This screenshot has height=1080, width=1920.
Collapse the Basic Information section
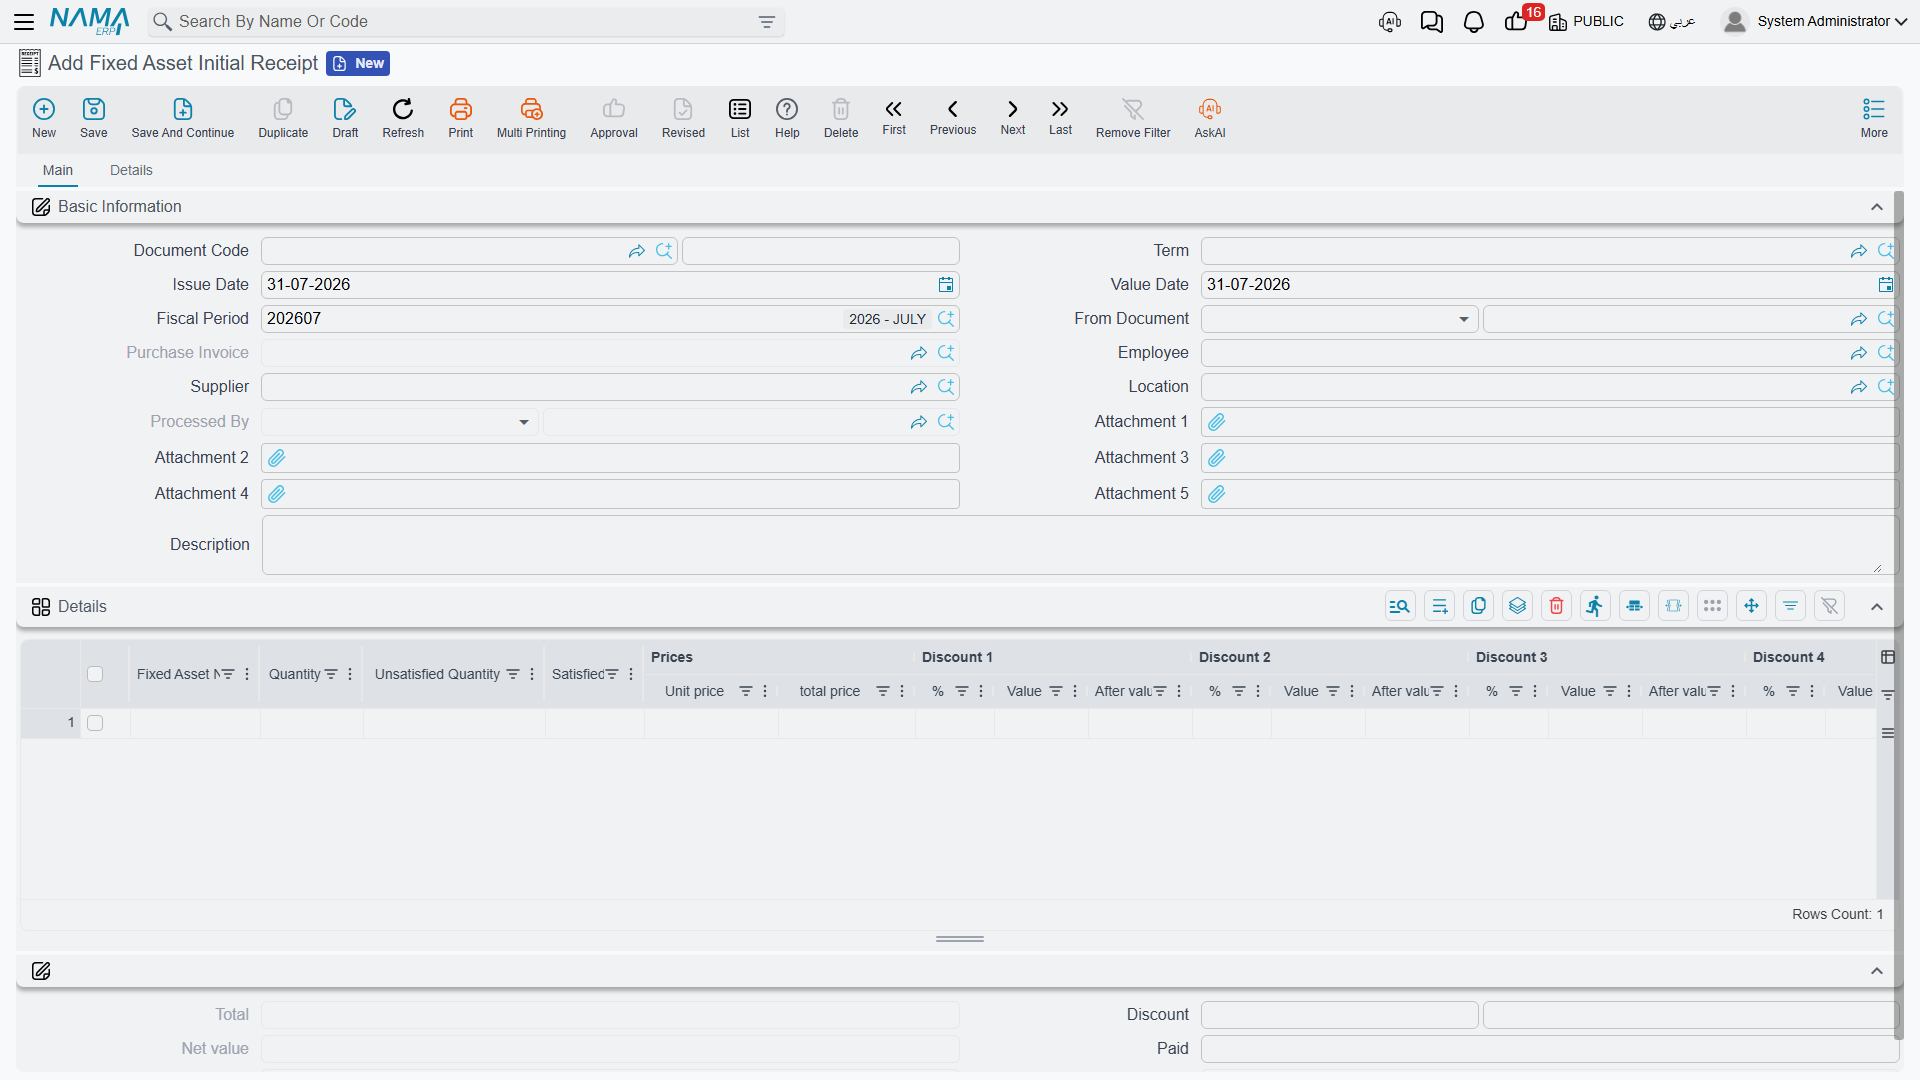(1877, 207)
